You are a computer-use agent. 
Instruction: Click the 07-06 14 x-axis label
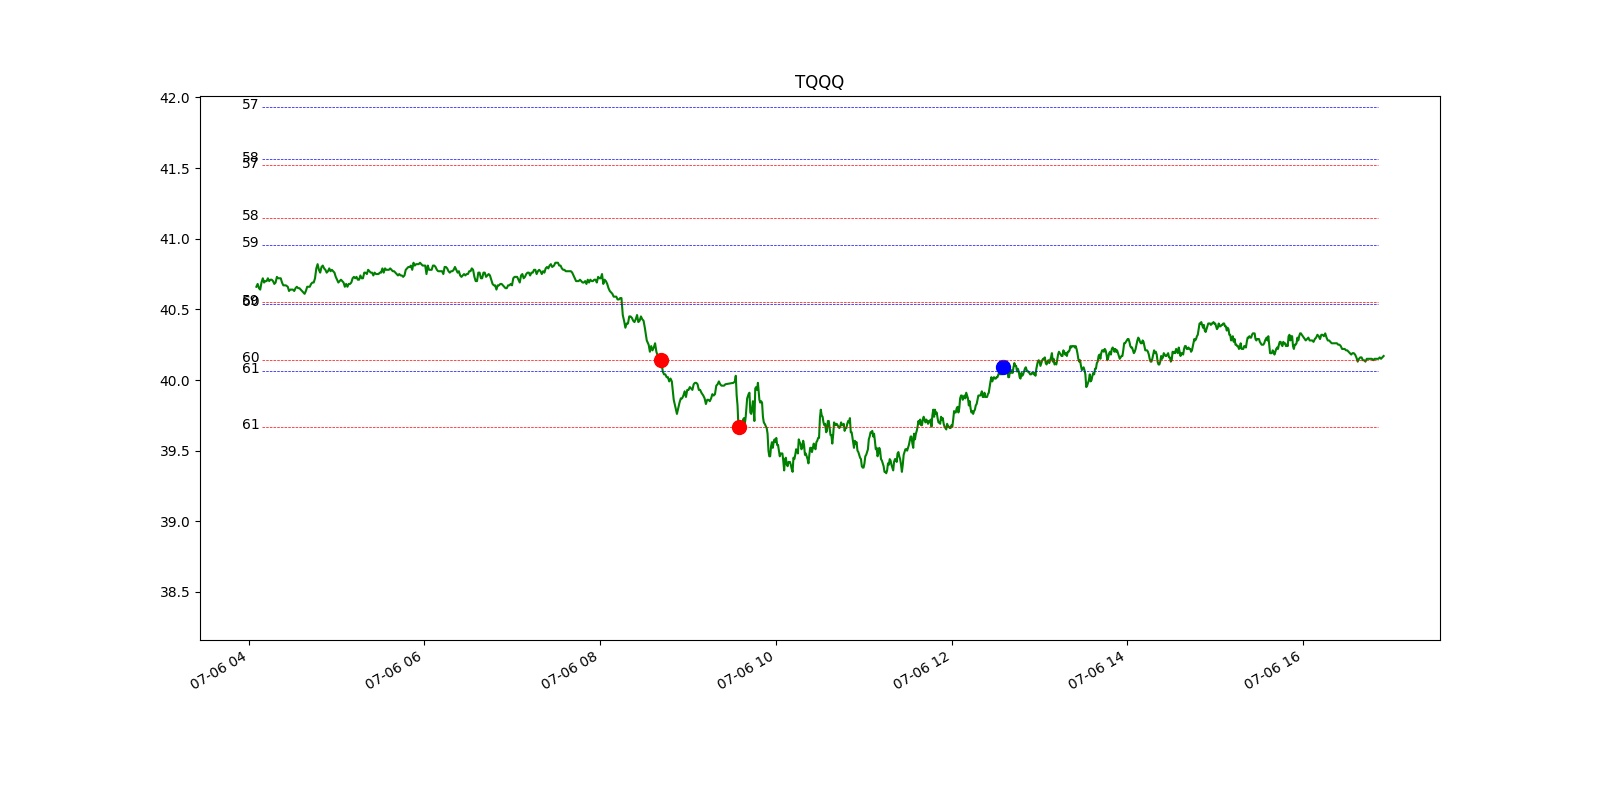pyautogui.click(x=1097, y=670)
